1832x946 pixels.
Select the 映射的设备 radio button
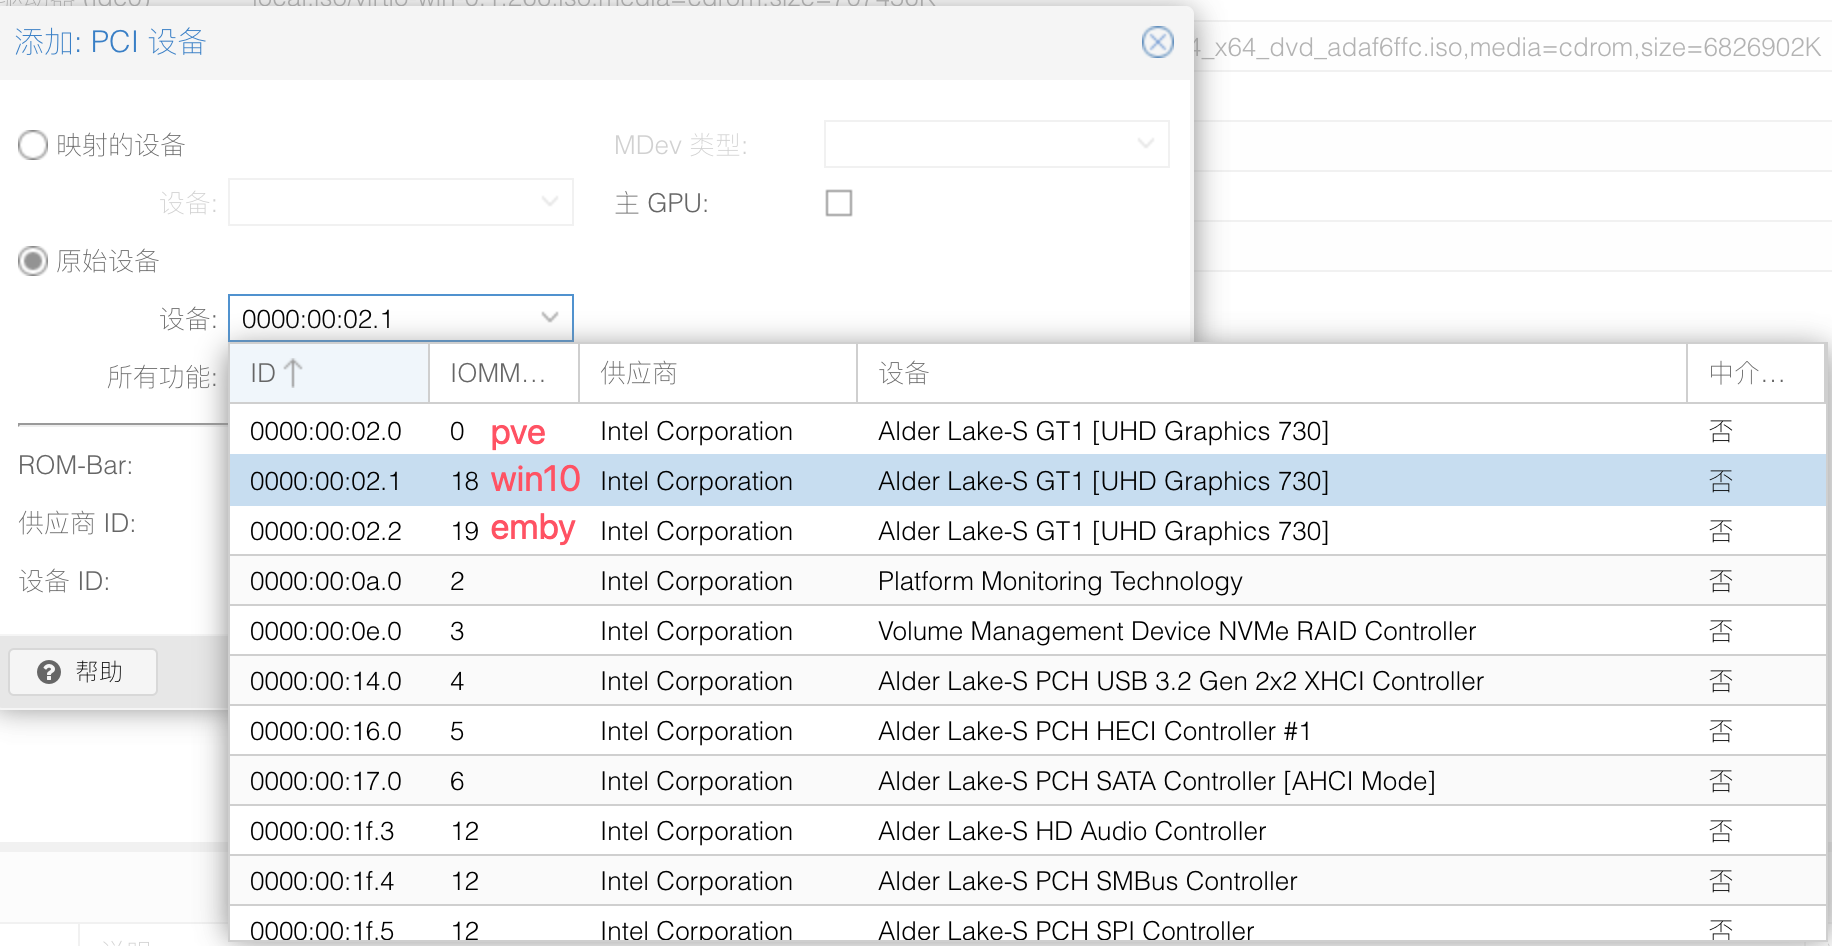[x=33, y=145]
